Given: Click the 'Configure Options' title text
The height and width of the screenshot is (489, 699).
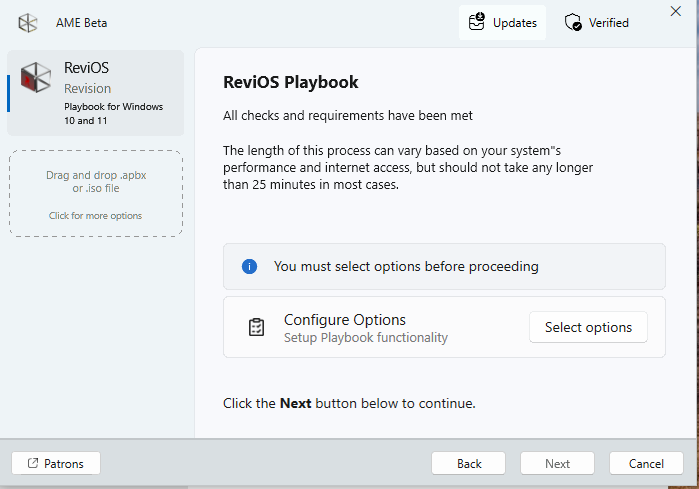Looking at the screenshot, I should 345,320.
